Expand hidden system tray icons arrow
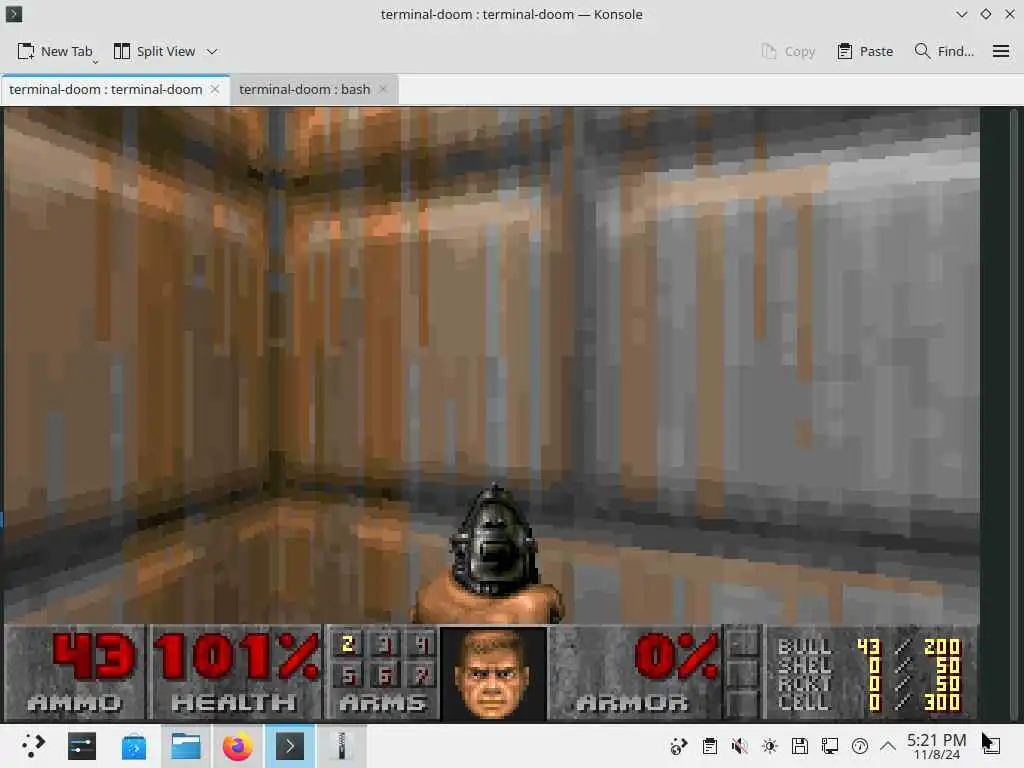 888,746
